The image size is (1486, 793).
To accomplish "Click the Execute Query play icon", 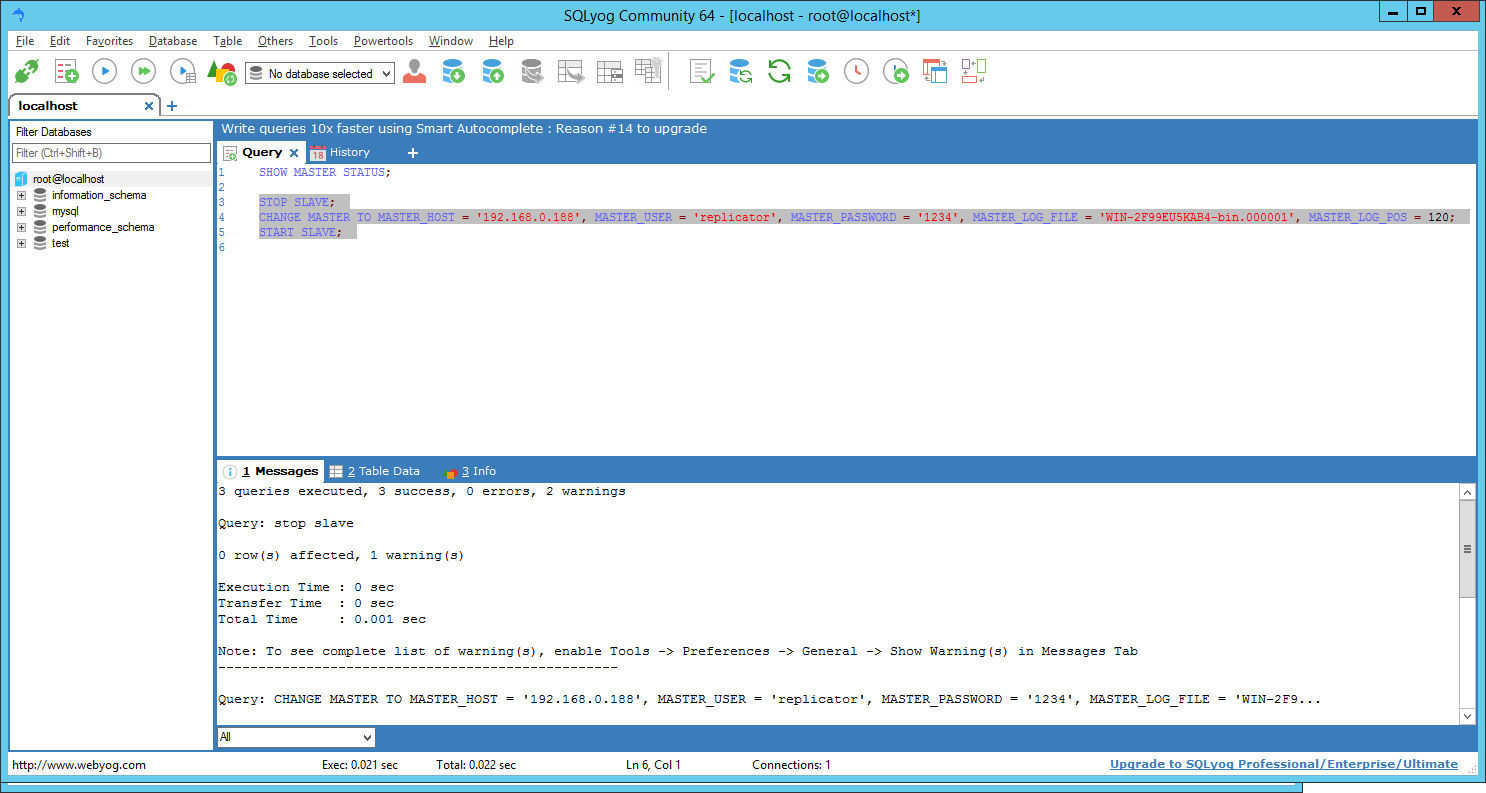I will point(105,72).
